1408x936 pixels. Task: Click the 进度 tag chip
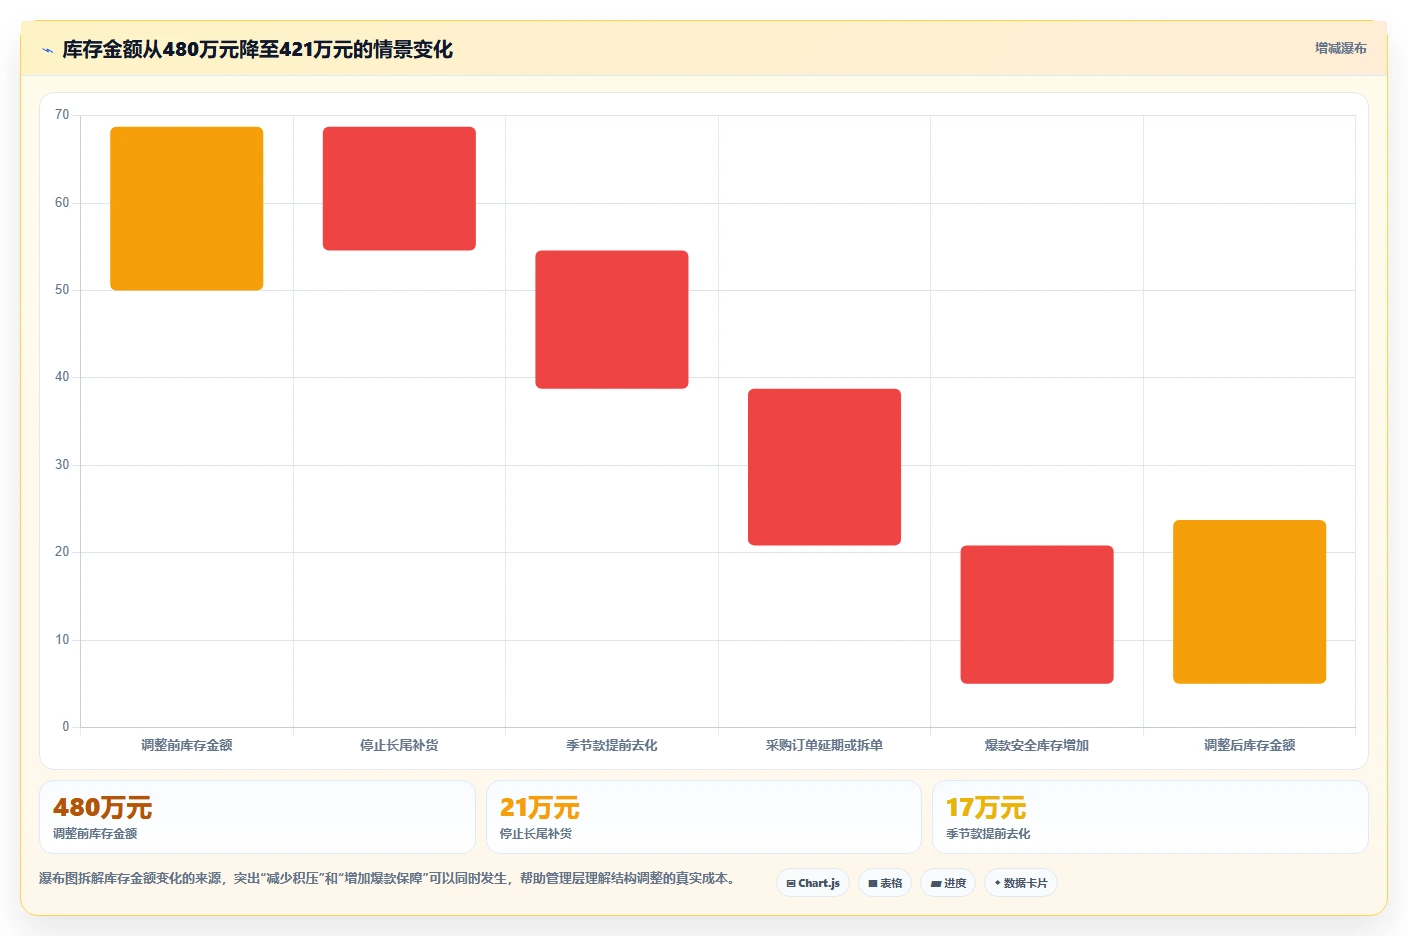(948, 883)
